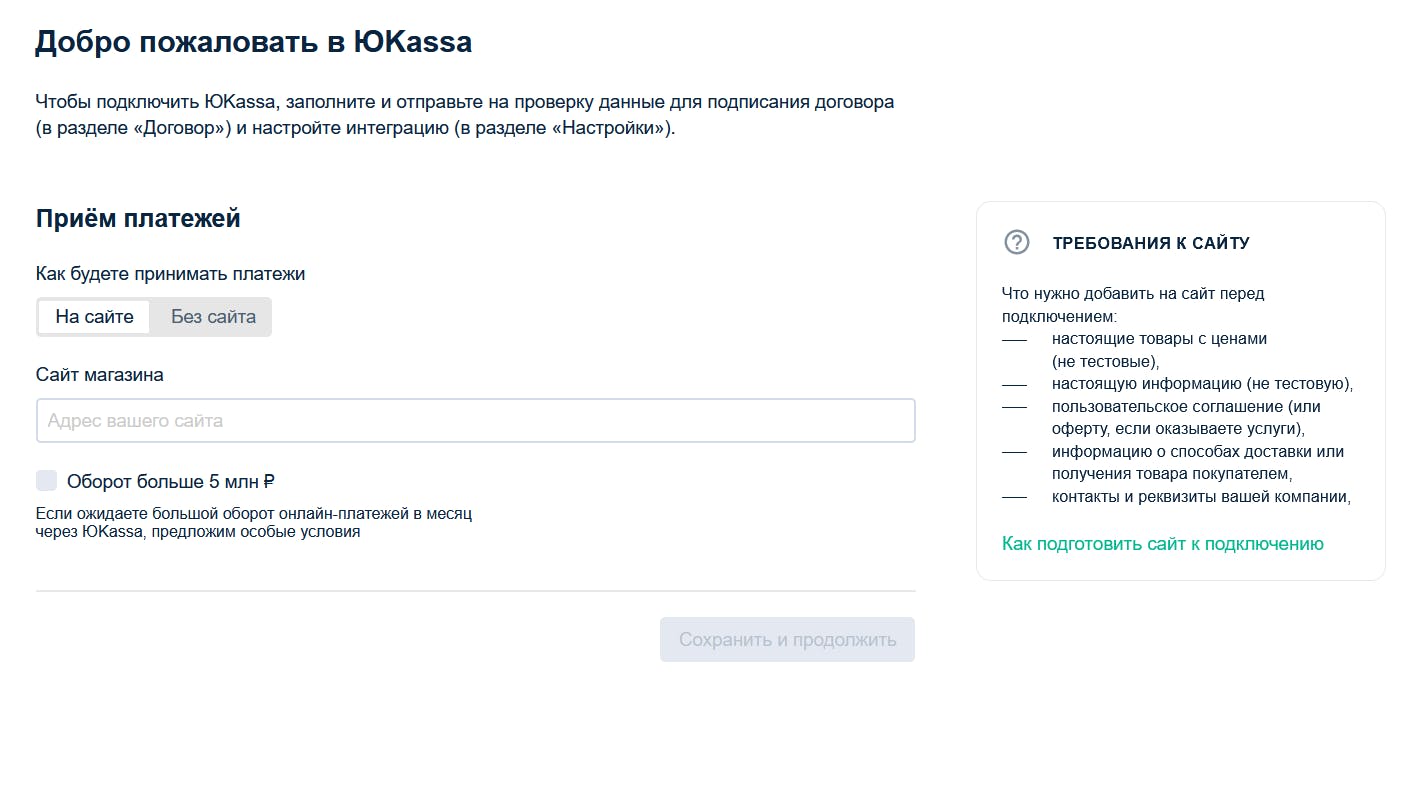Viewport: 1420px width, 789px height.
Task: Select the «На сайте» payment option
Action: (94, 317)
